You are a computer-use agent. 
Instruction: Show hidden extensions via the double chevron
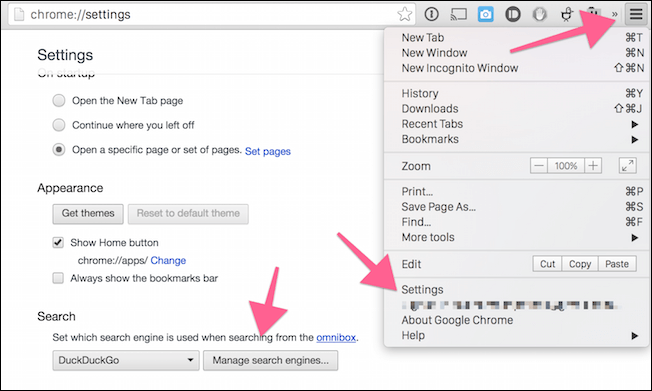point(615,15)
